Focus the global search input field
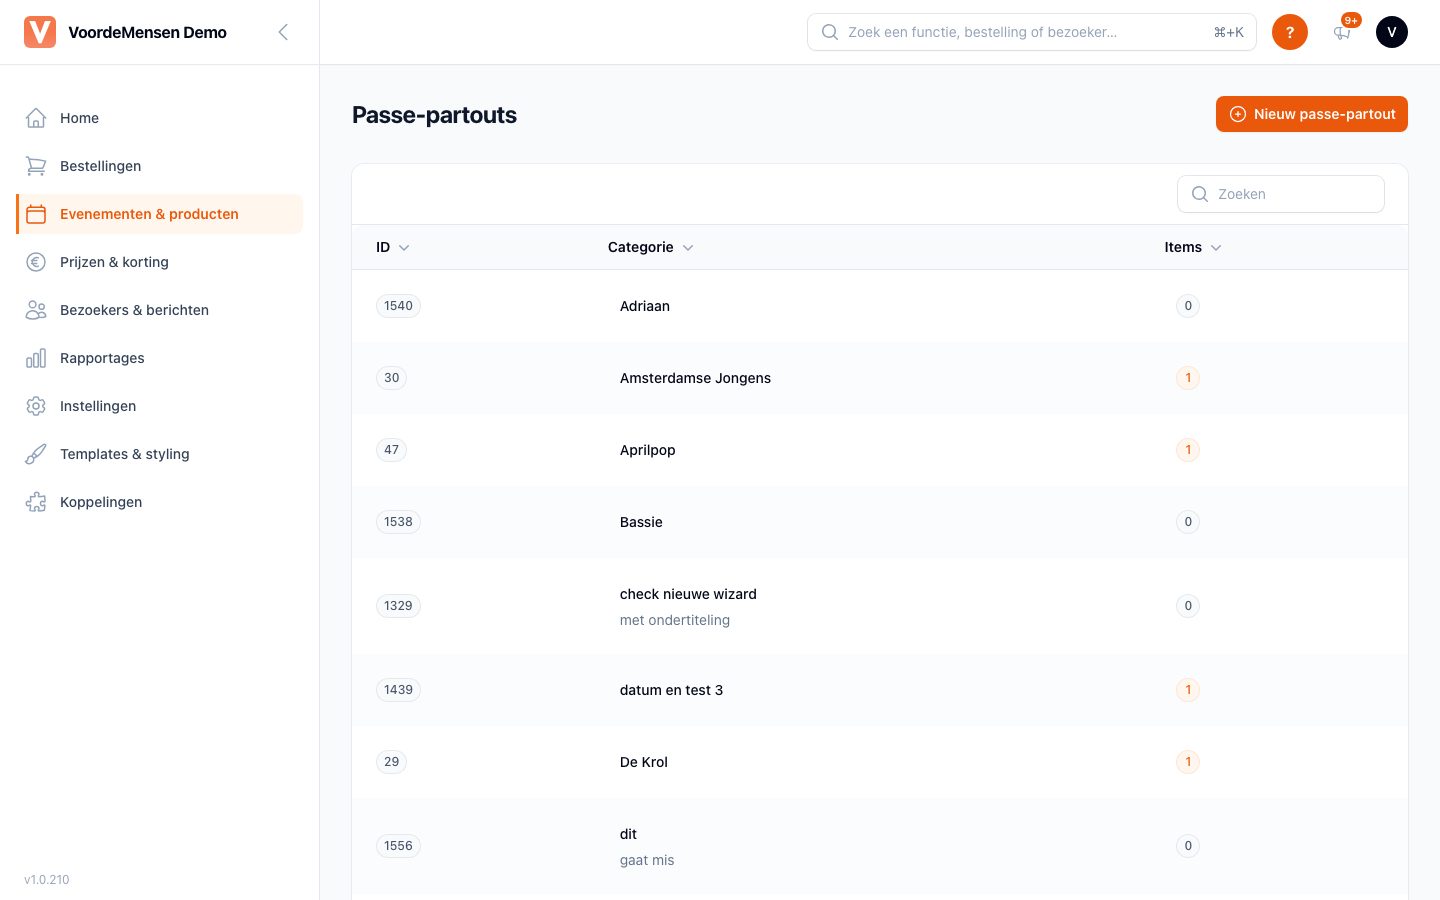This screenshot has height=900, width=1440. click(x=1032, y=32)
